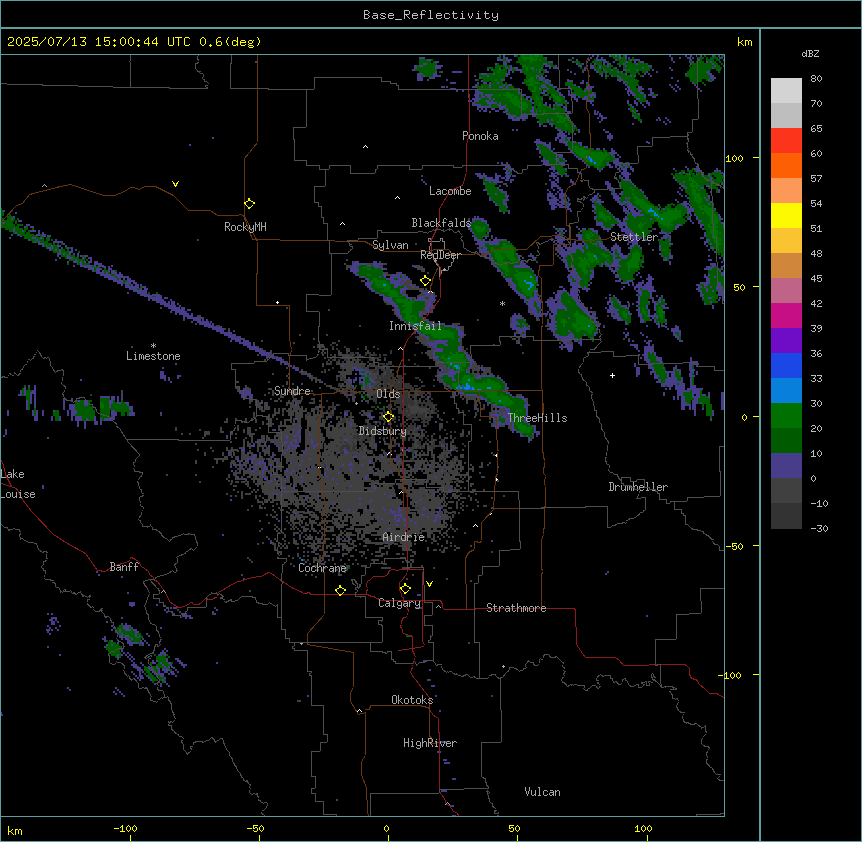Select the yellow diamond marker above Calgary label
Image resolution: width=862 pixels, height=842 pixels.
point(405,589)
